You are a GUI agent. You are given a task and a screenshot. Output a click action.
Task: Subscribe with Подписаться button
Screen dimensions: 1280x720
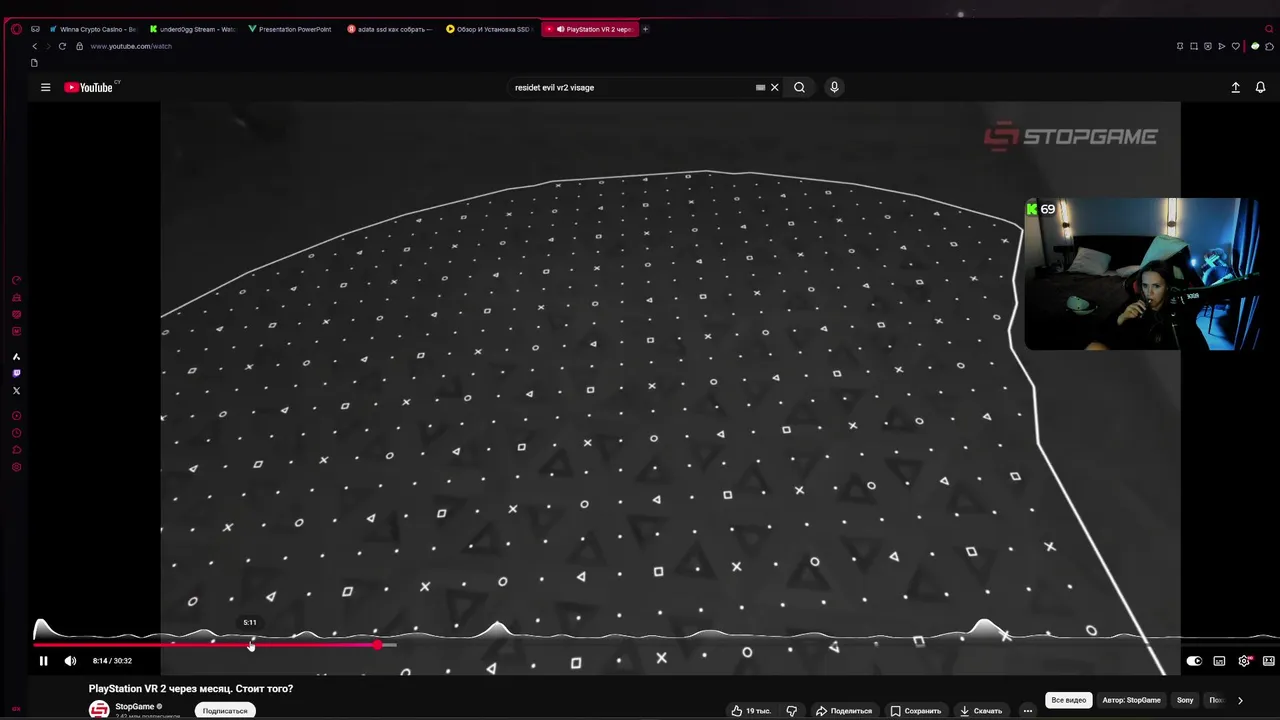(225, 711)
